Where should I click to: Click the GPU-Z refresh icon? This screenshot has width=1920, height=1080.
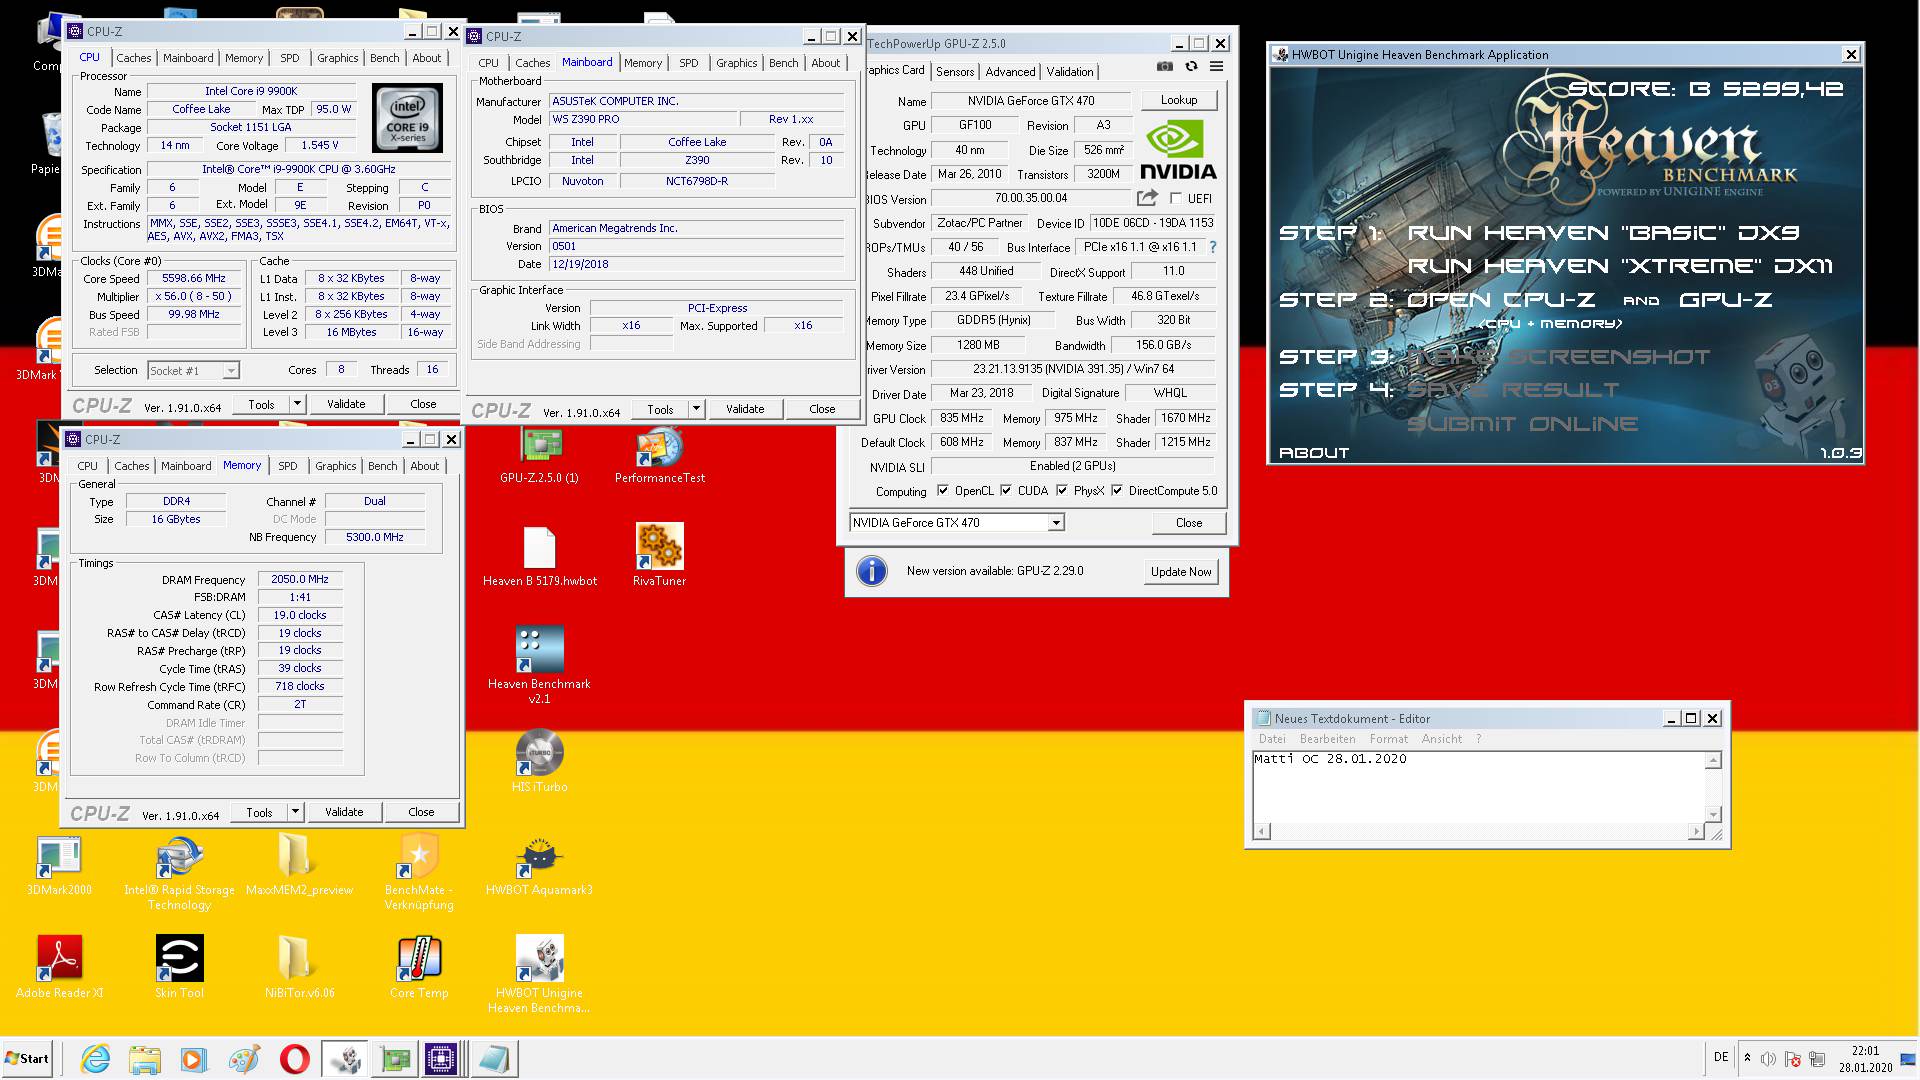1191,66
